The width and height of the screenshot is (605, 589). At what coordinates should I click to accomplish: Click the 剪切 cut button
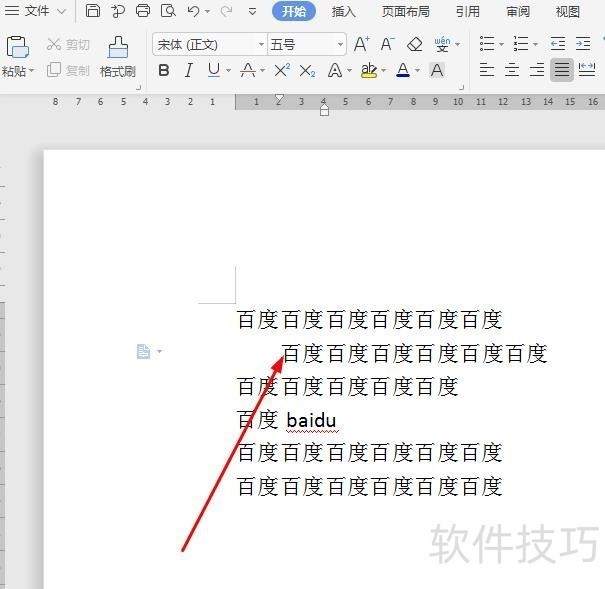[x=68, y=45]
